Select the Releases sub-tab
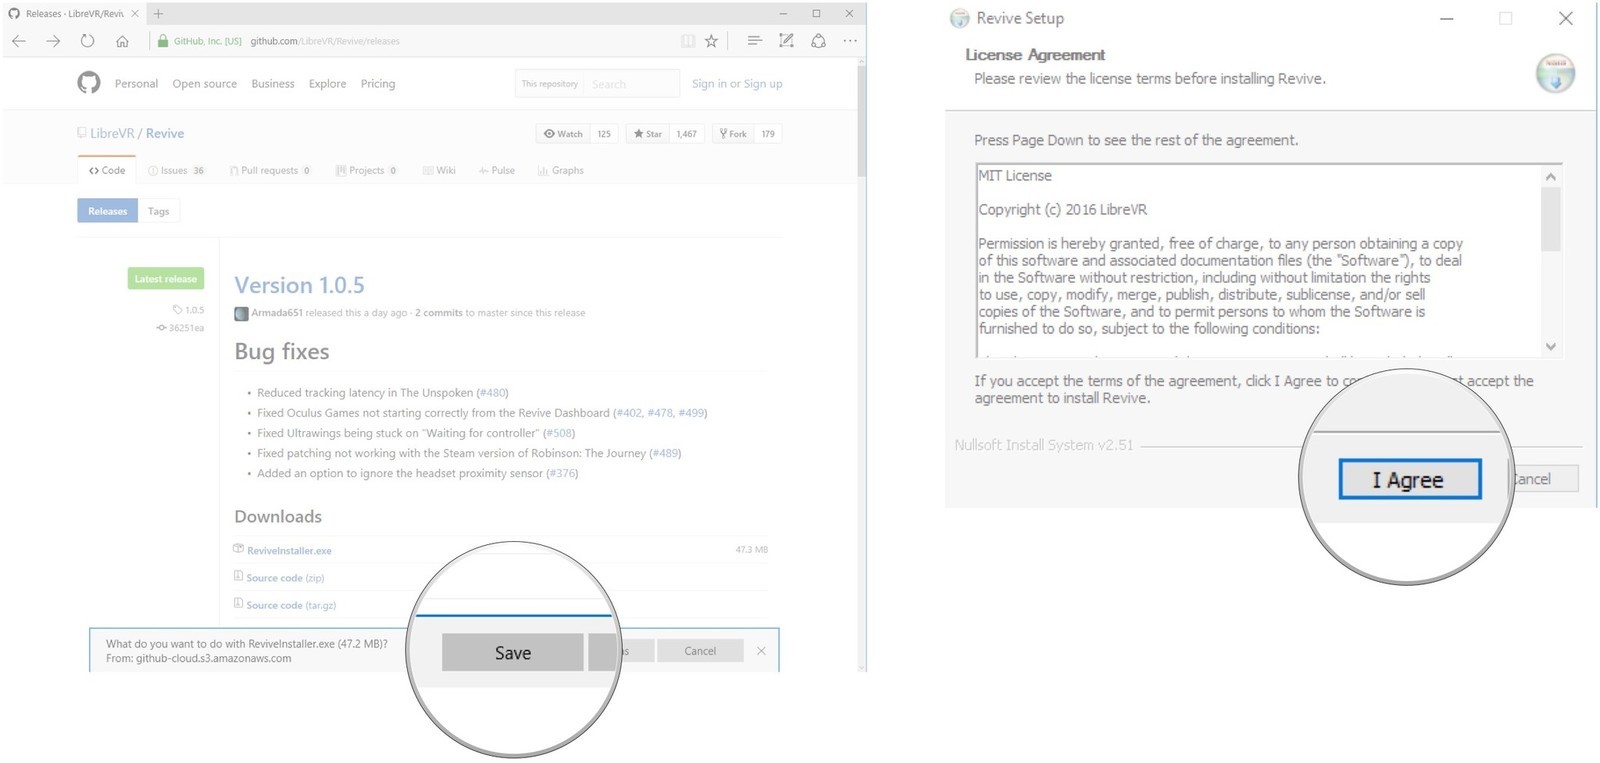The height and width of the screenshot is (763, 1600). 107,211
